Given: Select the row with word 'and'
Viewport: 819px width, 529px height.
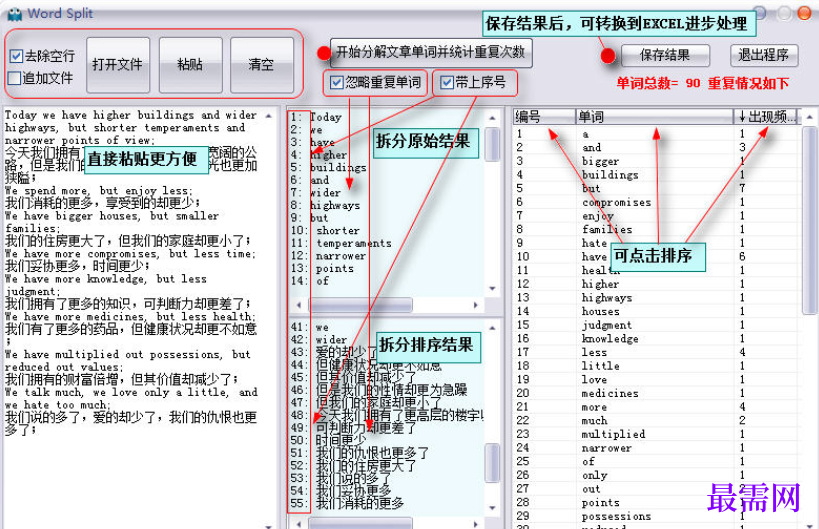Looking at the screenshot, I should tap(656, 148).
